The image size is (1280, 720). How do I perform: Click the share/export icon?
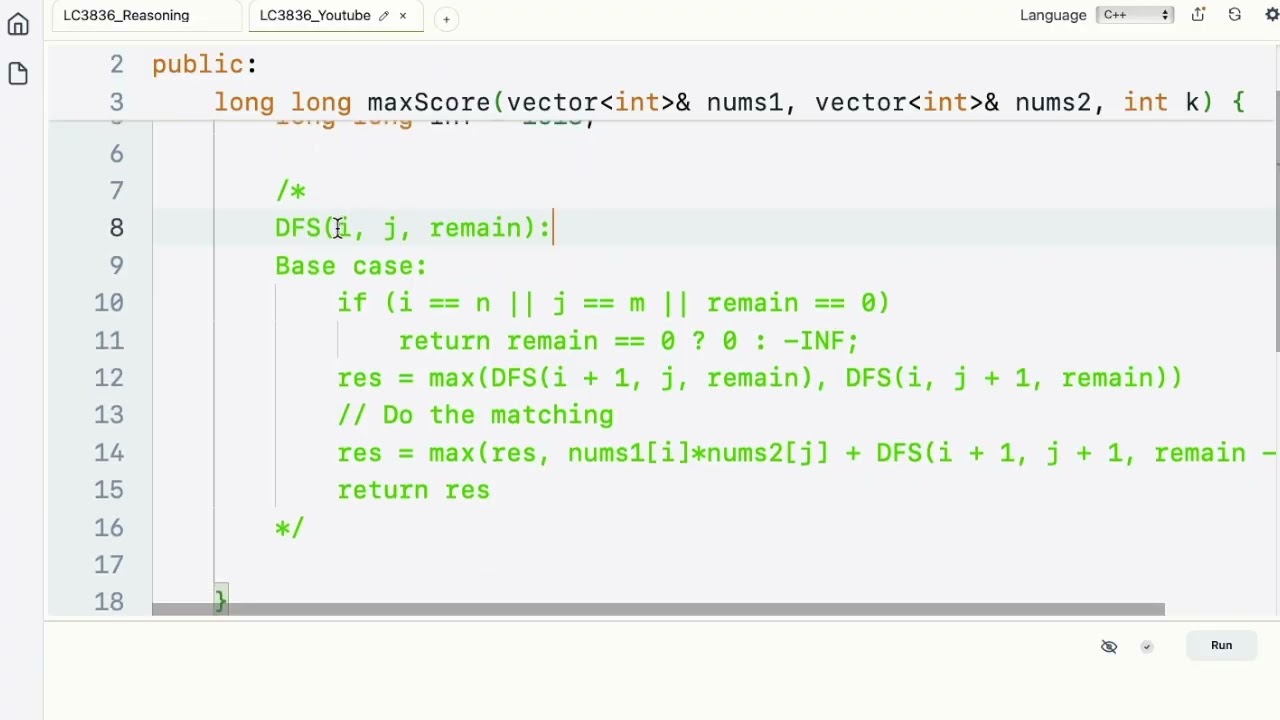click(1198, 15)
